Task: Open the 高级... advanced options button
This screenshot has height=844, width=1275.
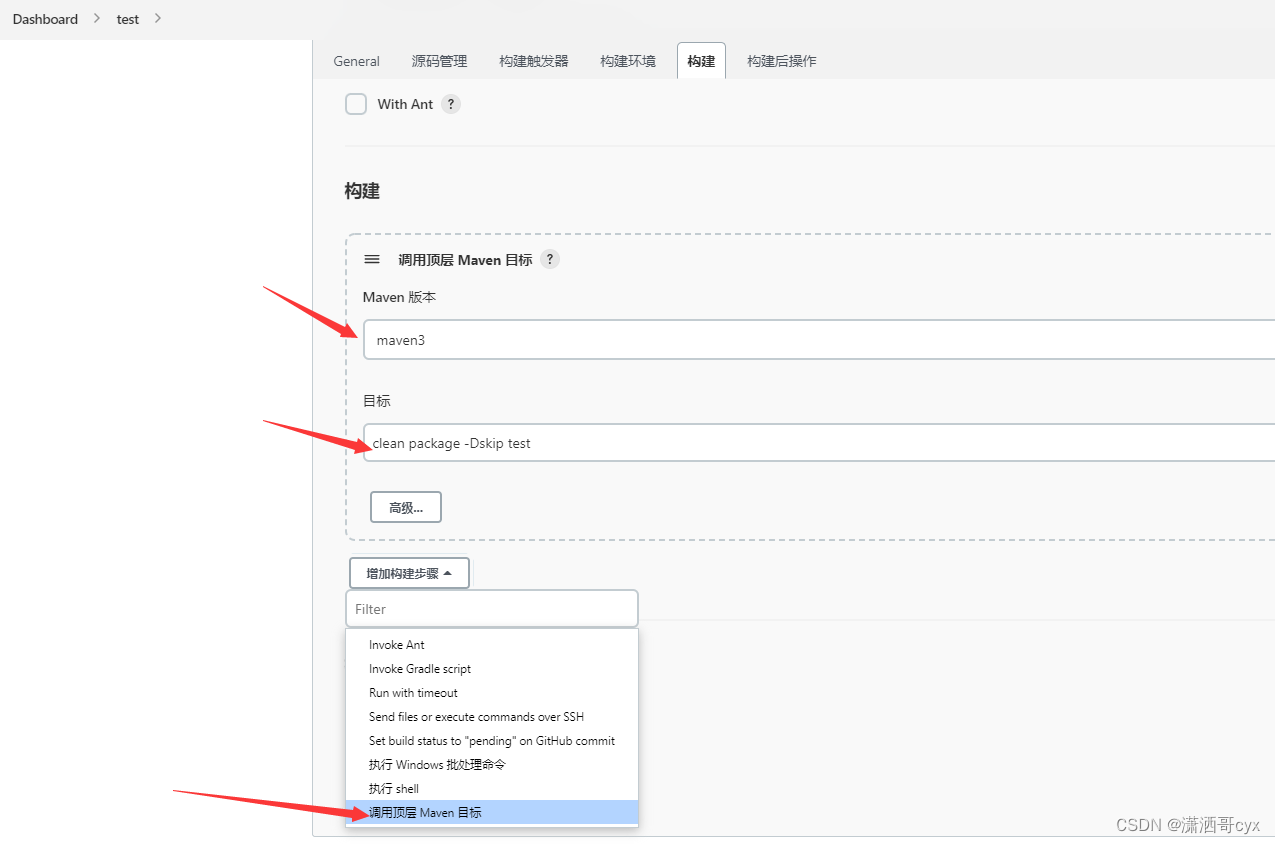Action: [x=406, y=507]
